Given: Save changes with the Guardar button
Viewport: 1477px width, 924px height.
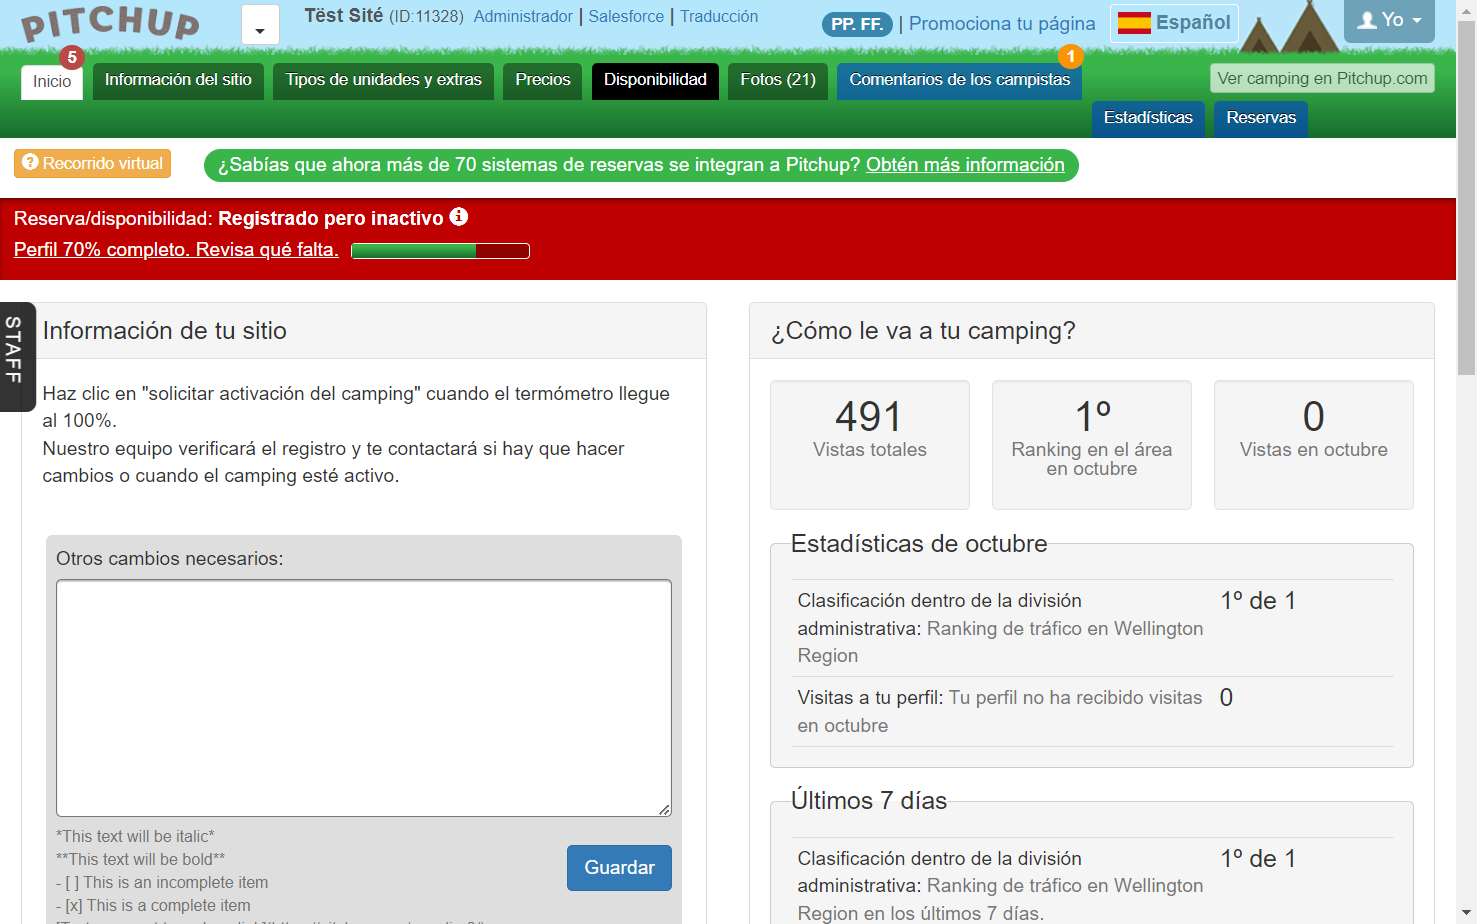Looking at the screenshot, I should pyautogui.click(x=619, y=868).
